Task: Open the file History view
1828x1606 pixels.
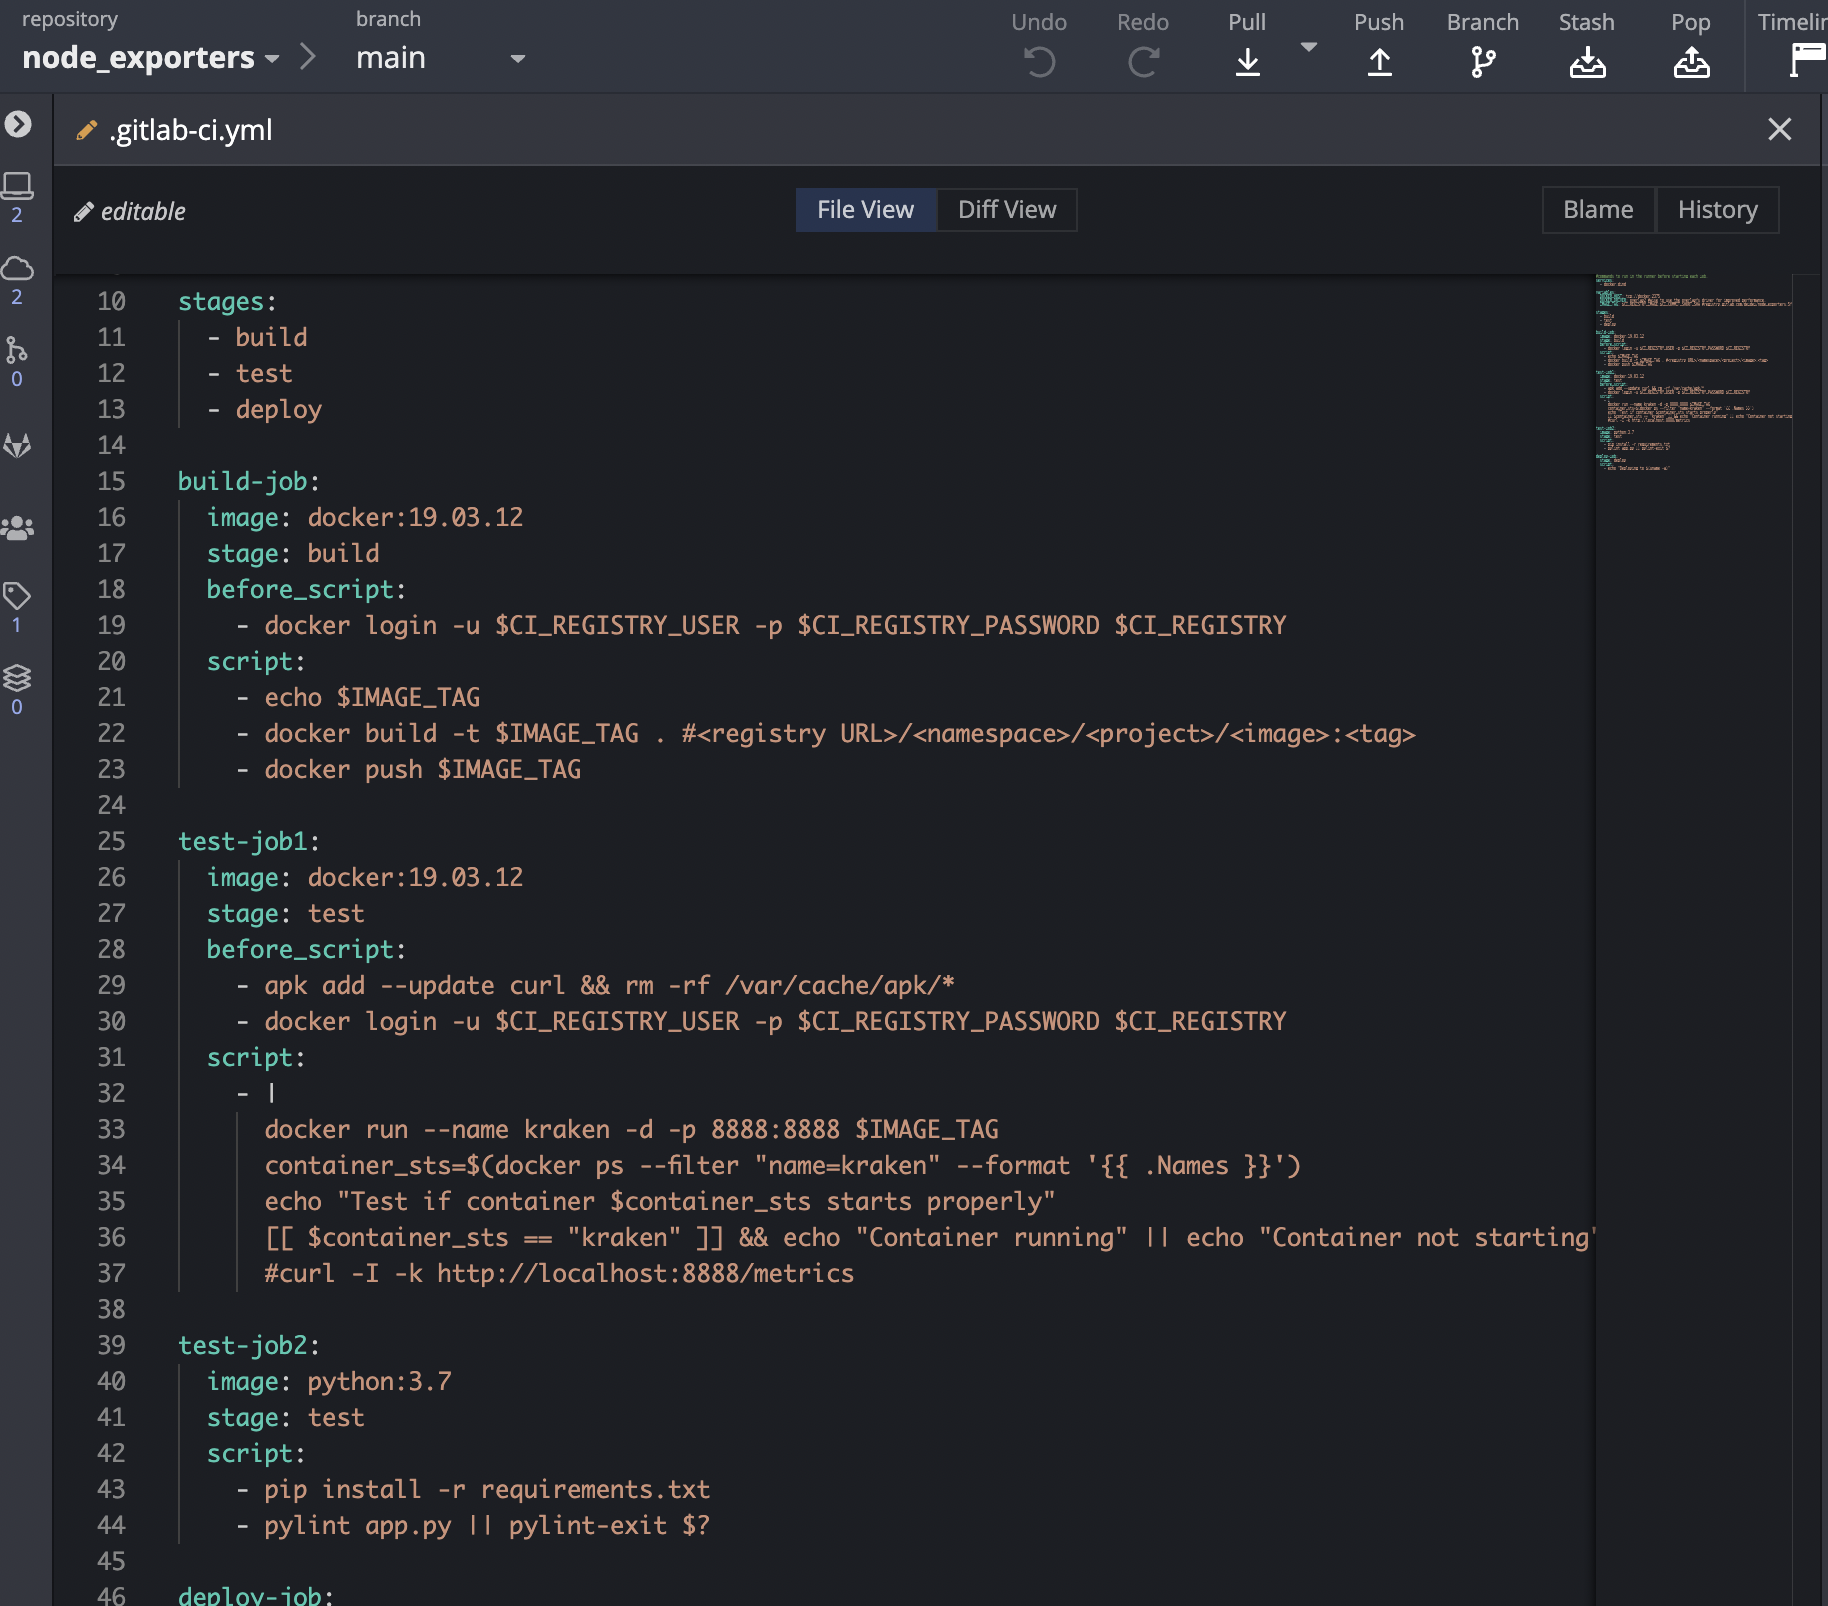Action: coord(1717,210)
